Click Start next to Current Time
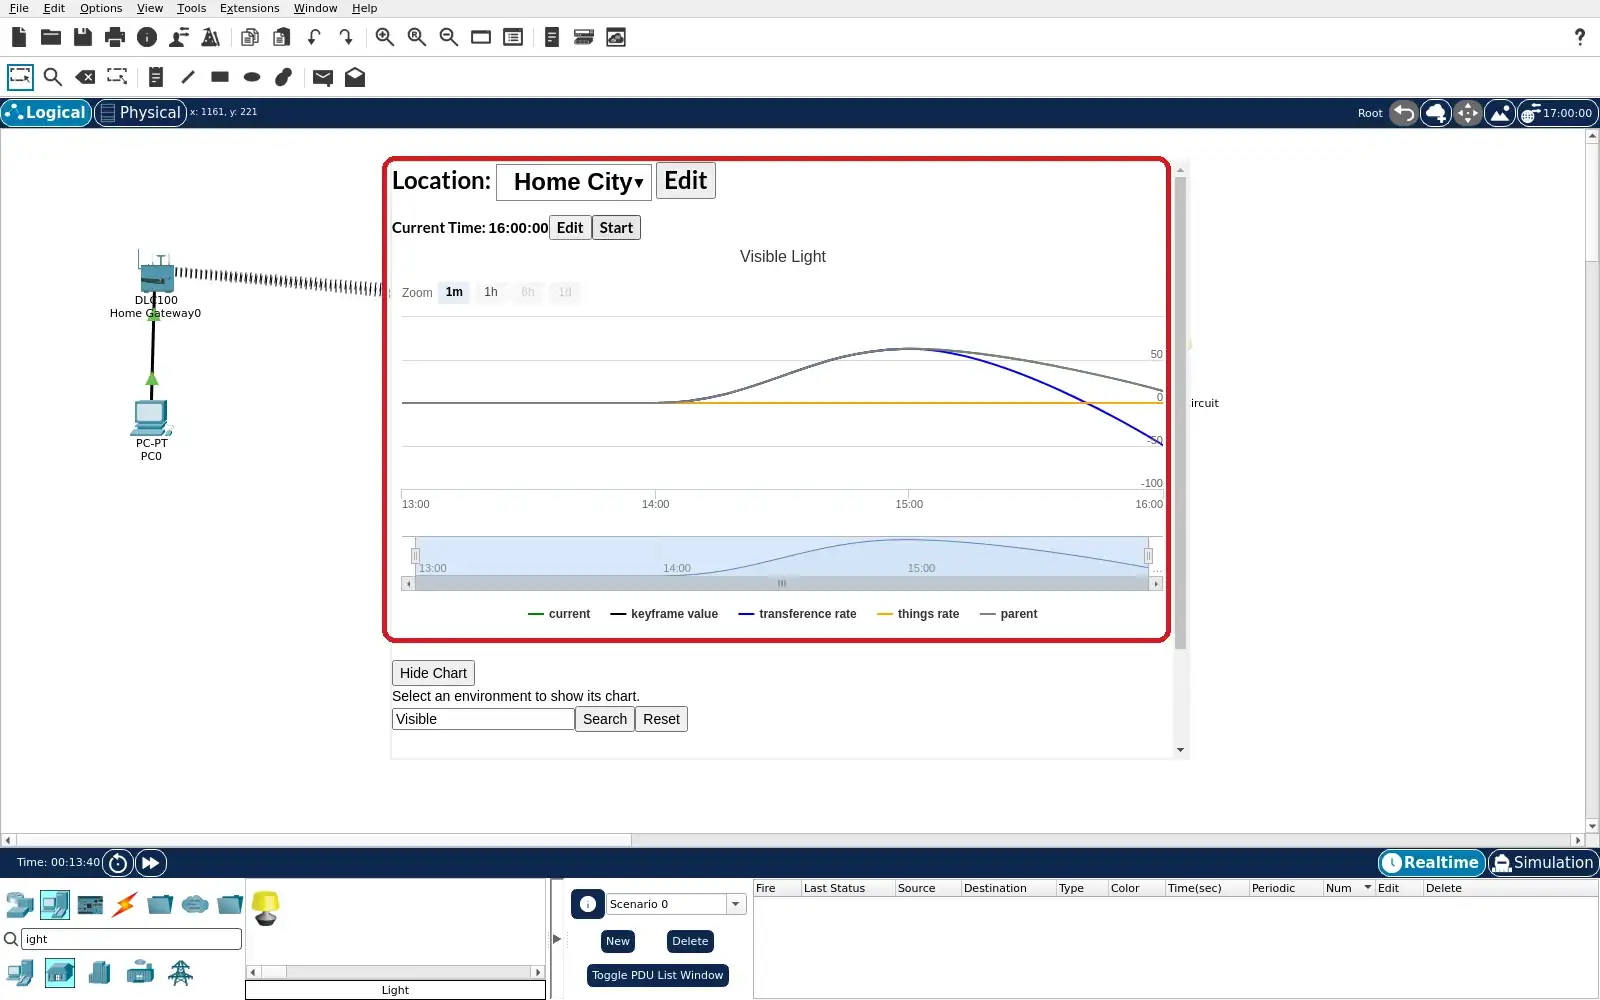The width and height of the screenshot is (1600, 1000). point(616,228)
